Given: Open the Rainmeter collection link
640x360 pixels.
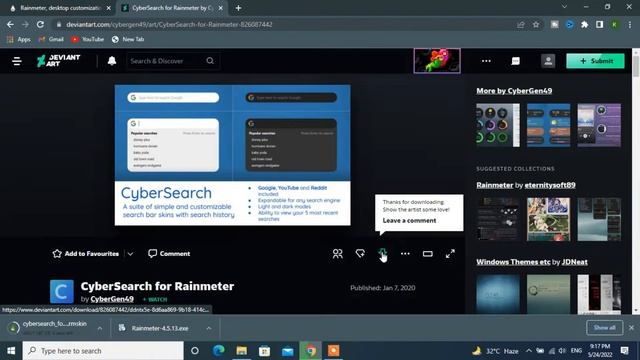Looking at the screenshot, I should coord(494,185).
